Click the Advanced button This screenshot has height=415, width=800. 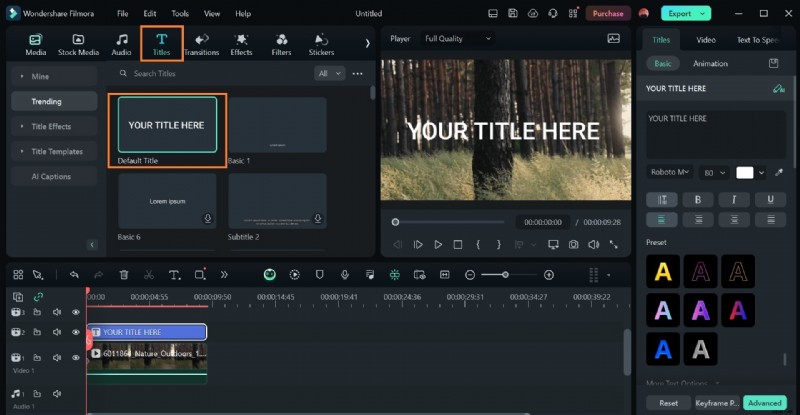pos(763,403)
